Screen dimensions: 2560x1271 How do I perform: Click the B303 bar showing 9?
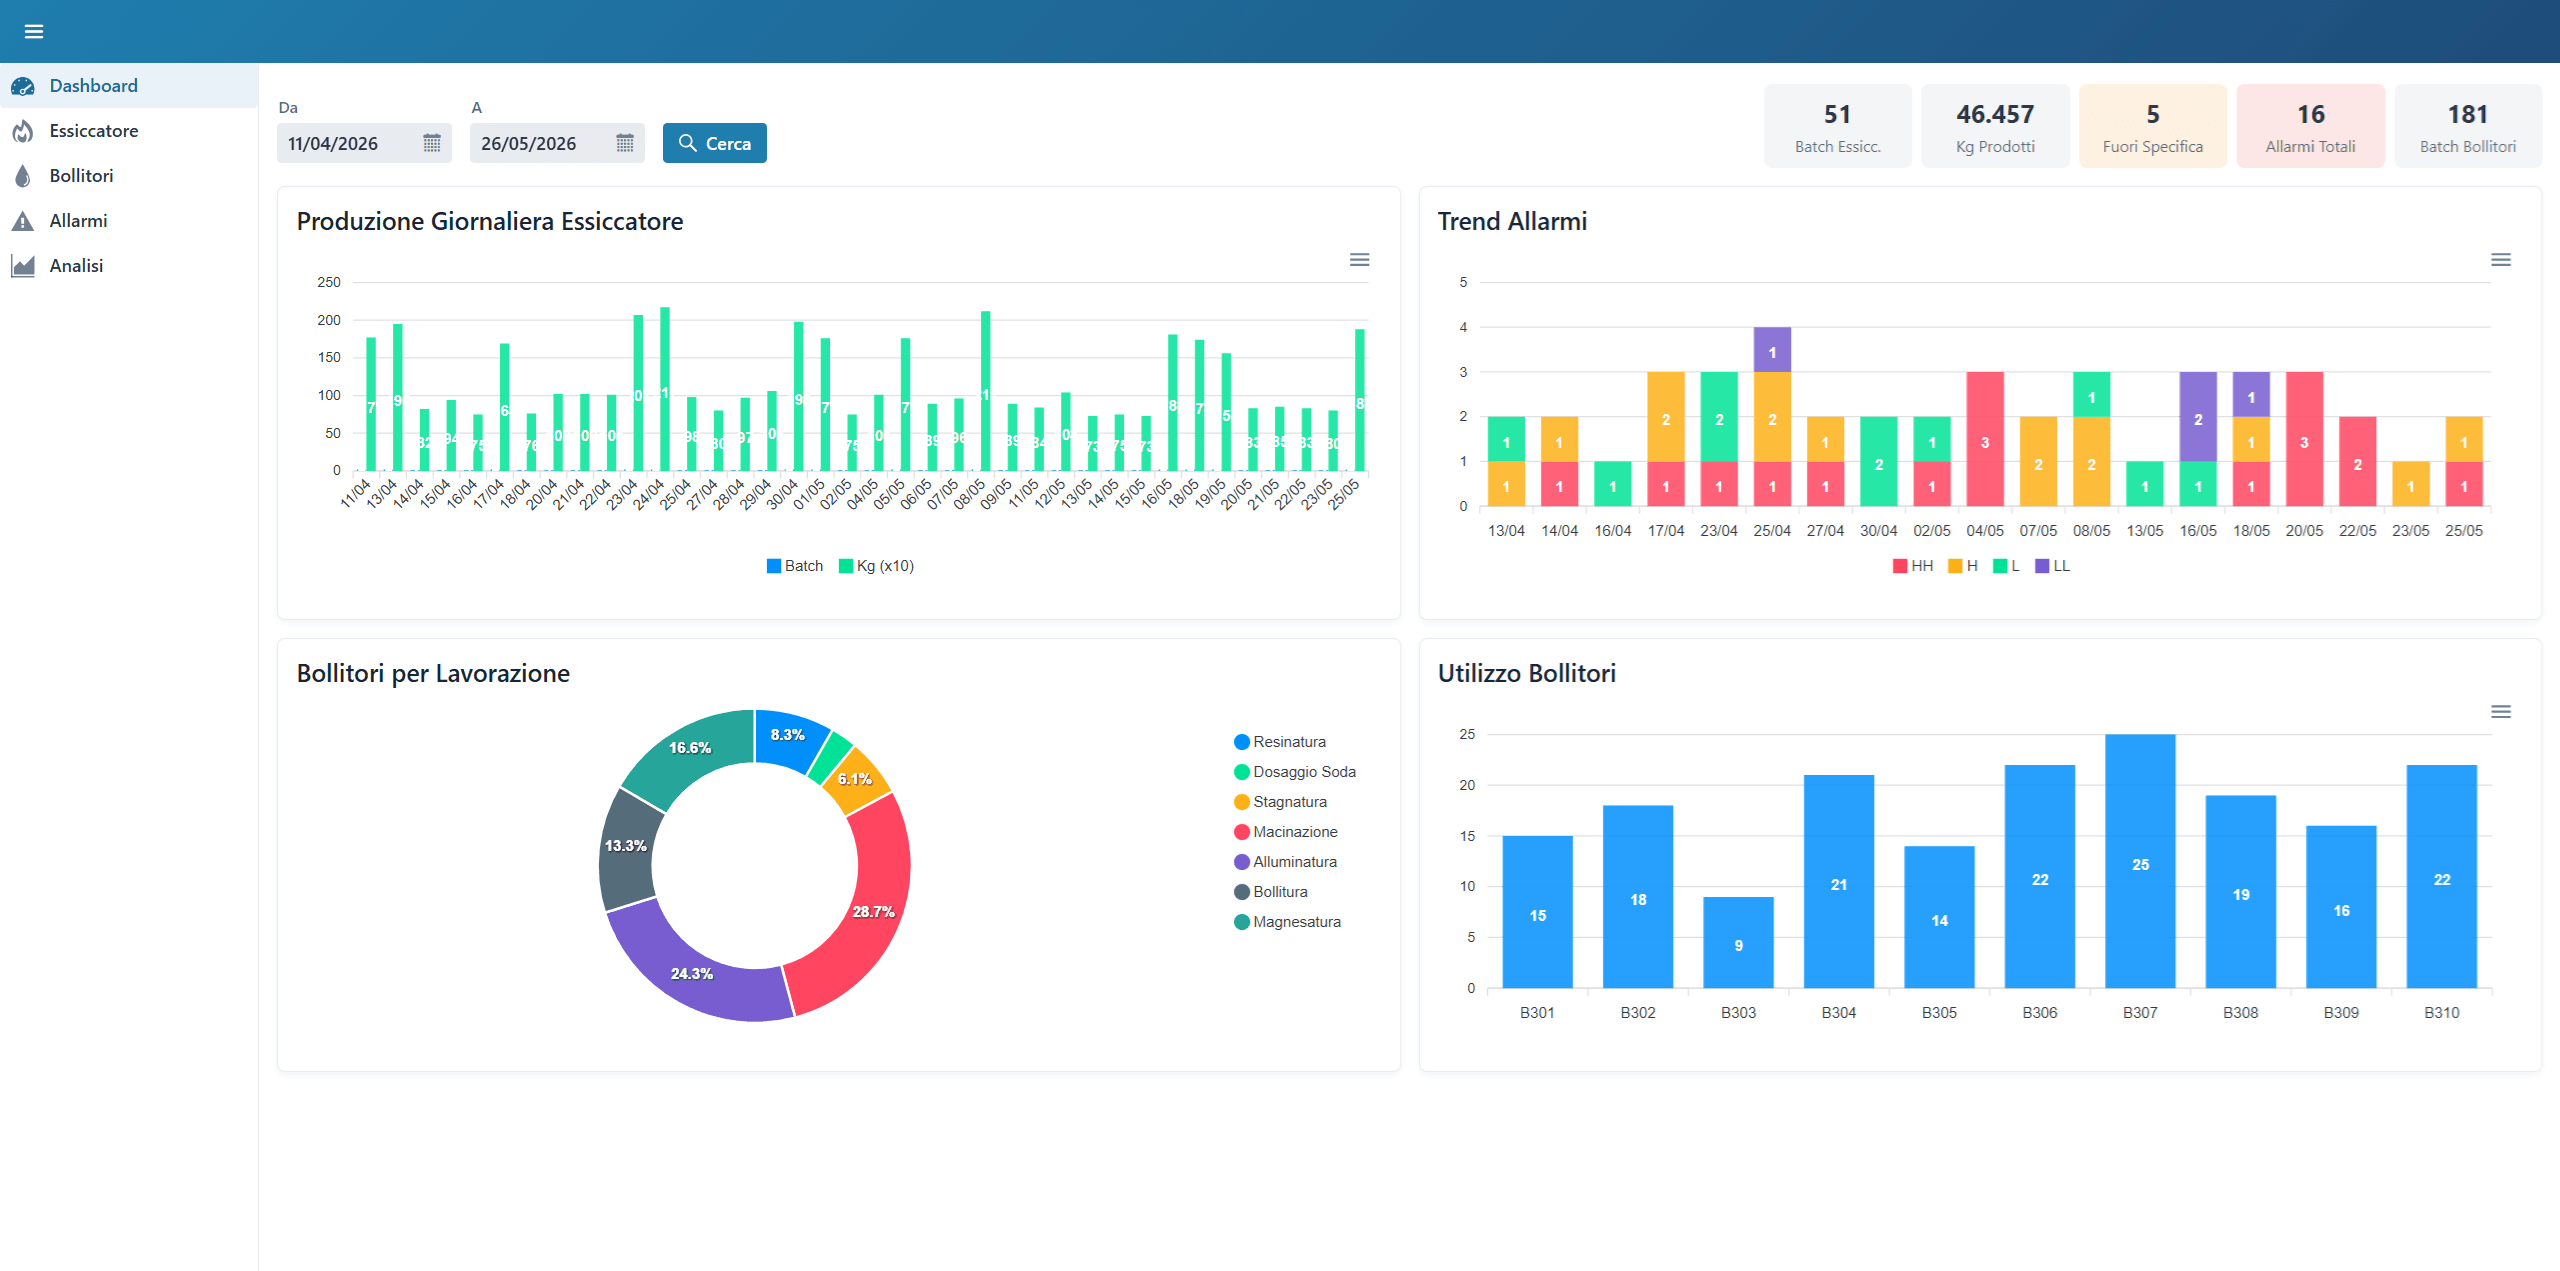coord(1738,942)
